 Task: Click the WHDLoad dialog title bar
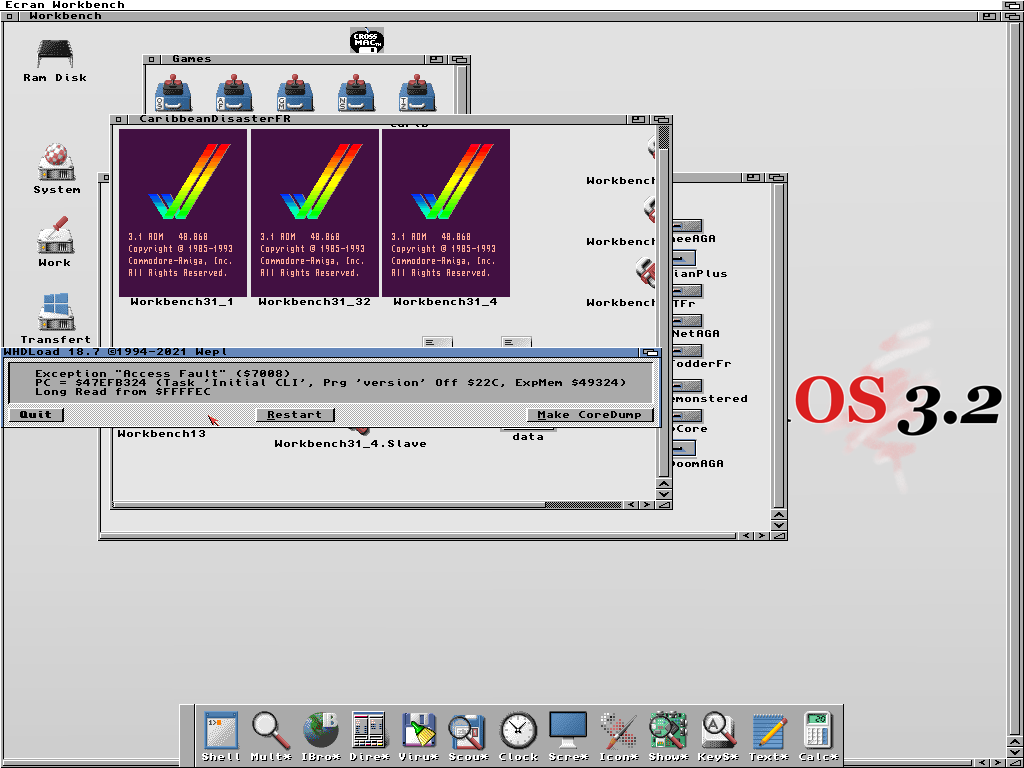point(320,352)
